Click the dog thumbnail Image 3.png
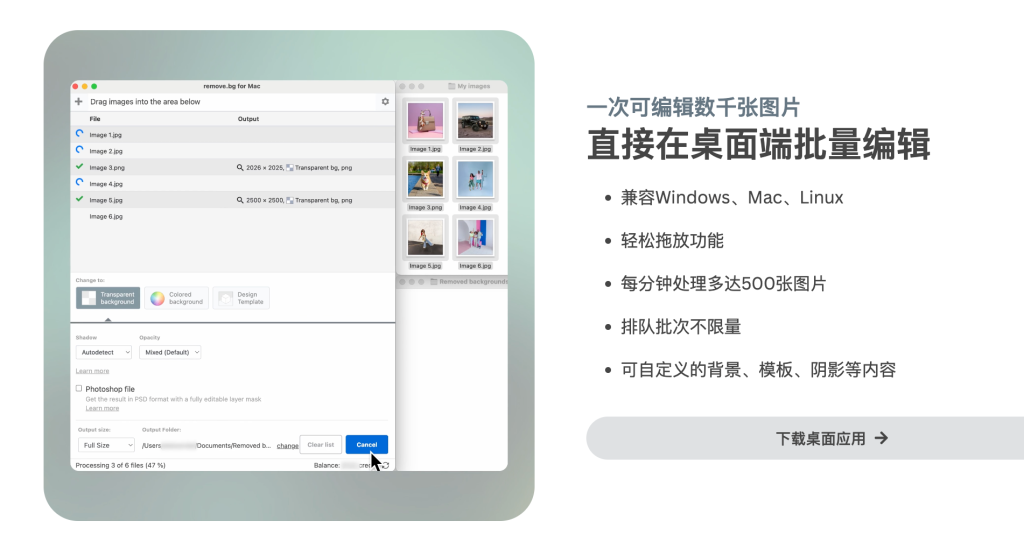The image size is (1024, 549). [x=425, y=179]
